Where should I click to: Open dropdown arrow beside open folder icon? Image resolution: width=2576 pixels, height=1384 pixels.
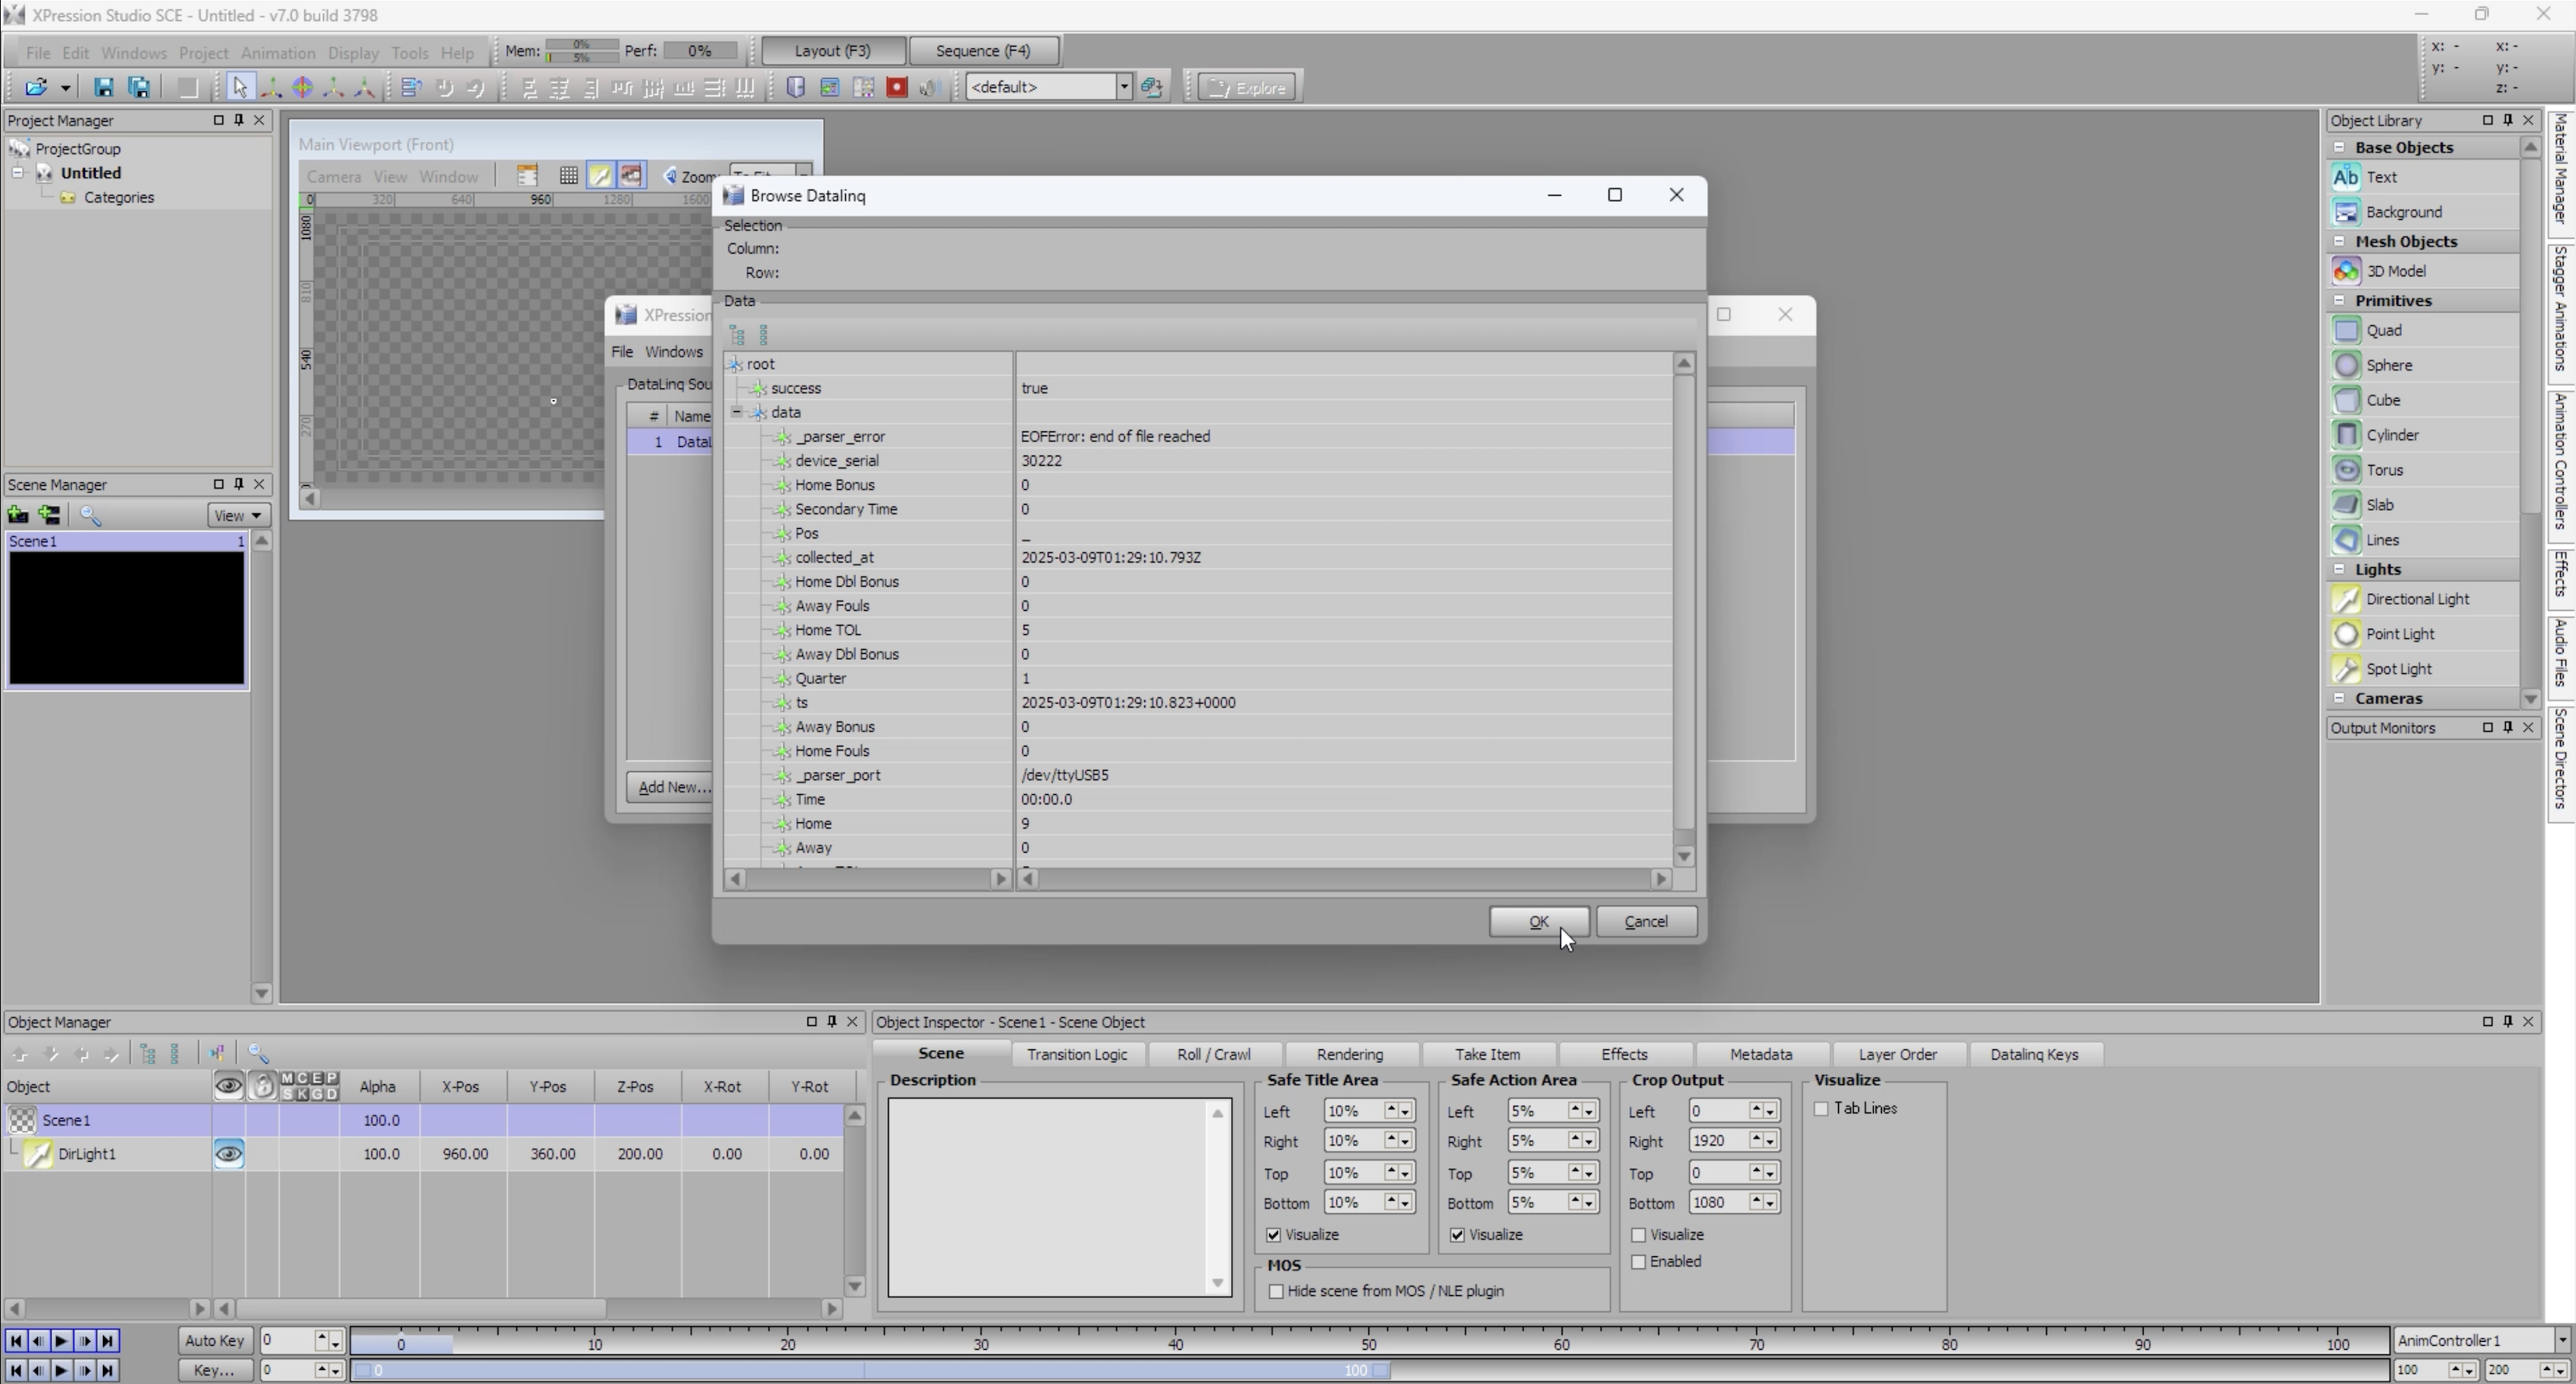[65, 87]
